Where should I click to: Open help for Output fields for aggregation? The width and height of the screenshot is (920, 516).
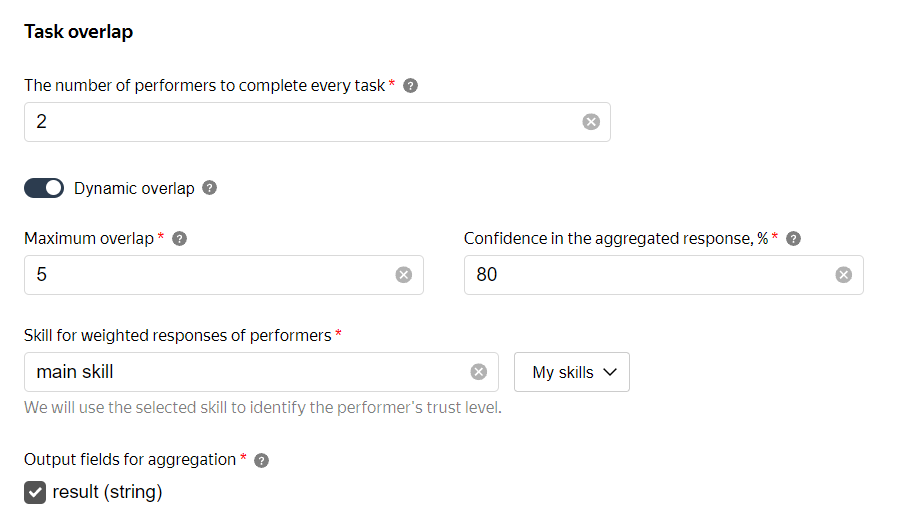click(x=262, y=460)
